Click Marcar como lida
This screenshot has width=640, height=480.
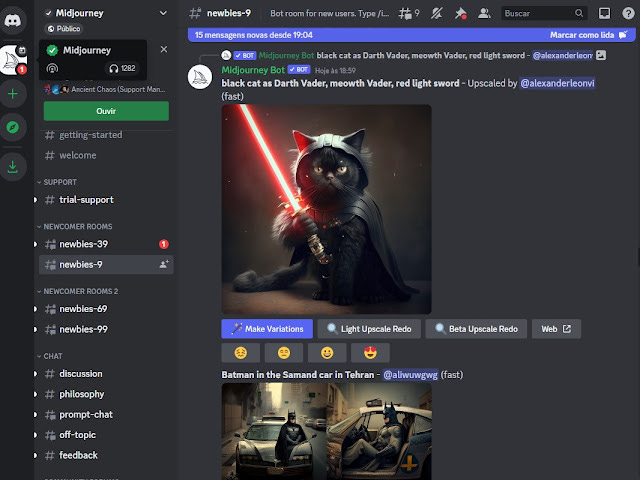tap(589, 35)
